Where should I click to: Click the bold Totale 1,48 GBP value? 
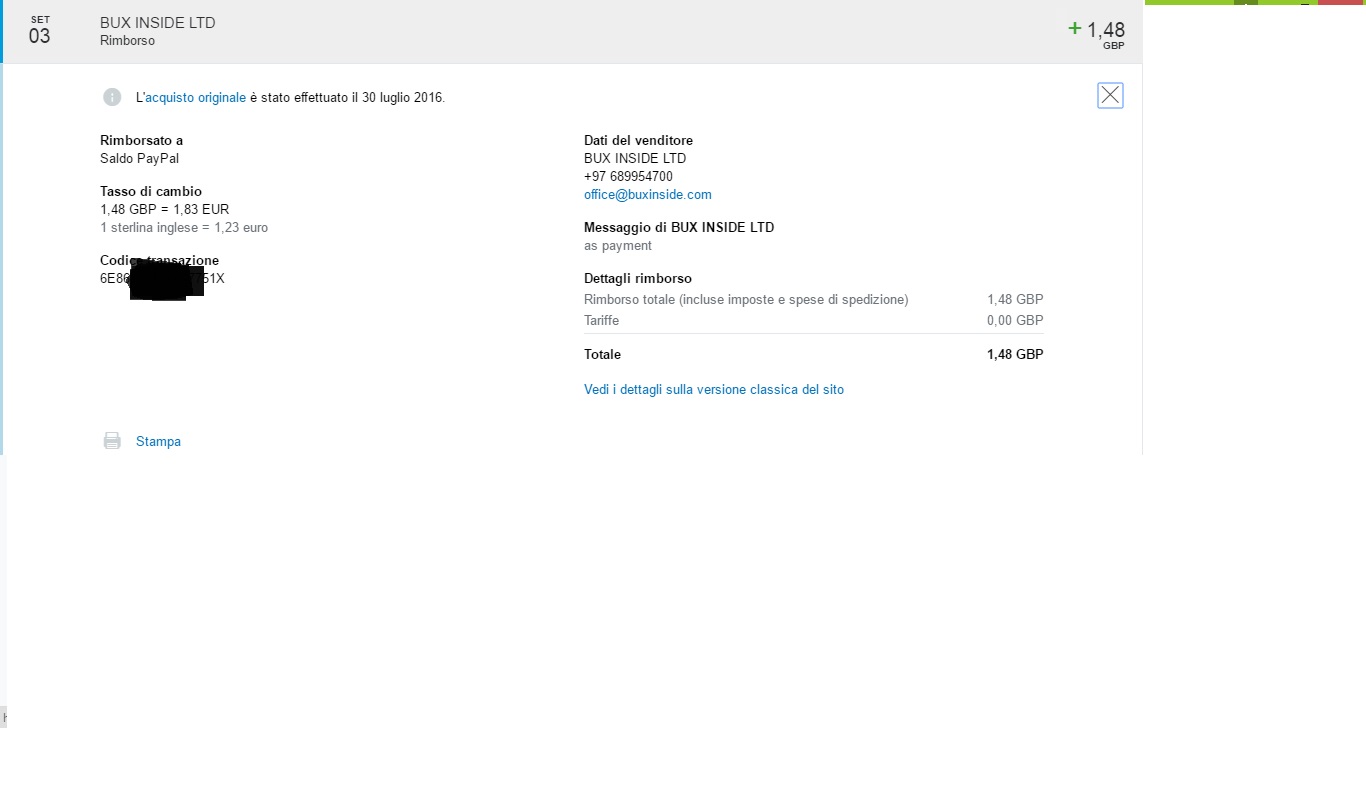pyautogui.click(x=1015, y=355)
